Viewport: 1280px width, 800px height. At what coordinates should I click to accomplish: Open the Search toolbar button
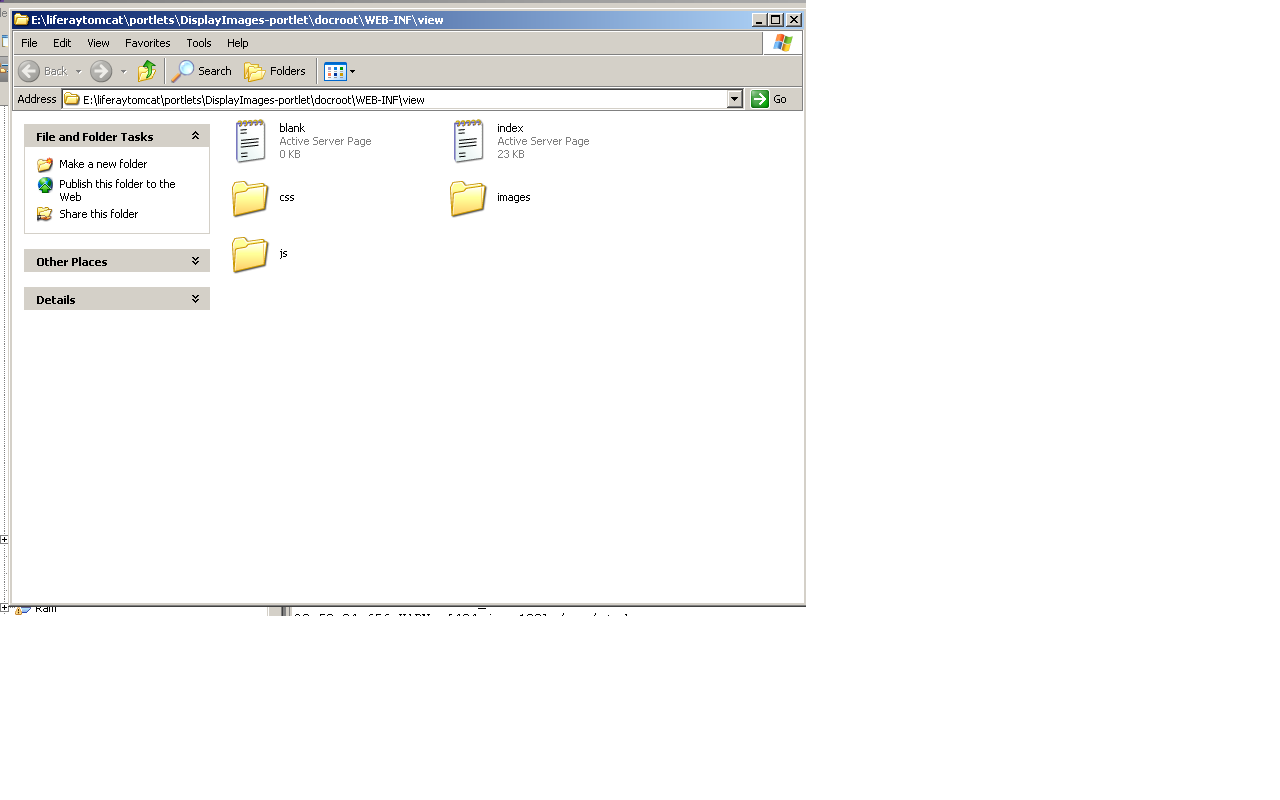click(x=202, y=71)
